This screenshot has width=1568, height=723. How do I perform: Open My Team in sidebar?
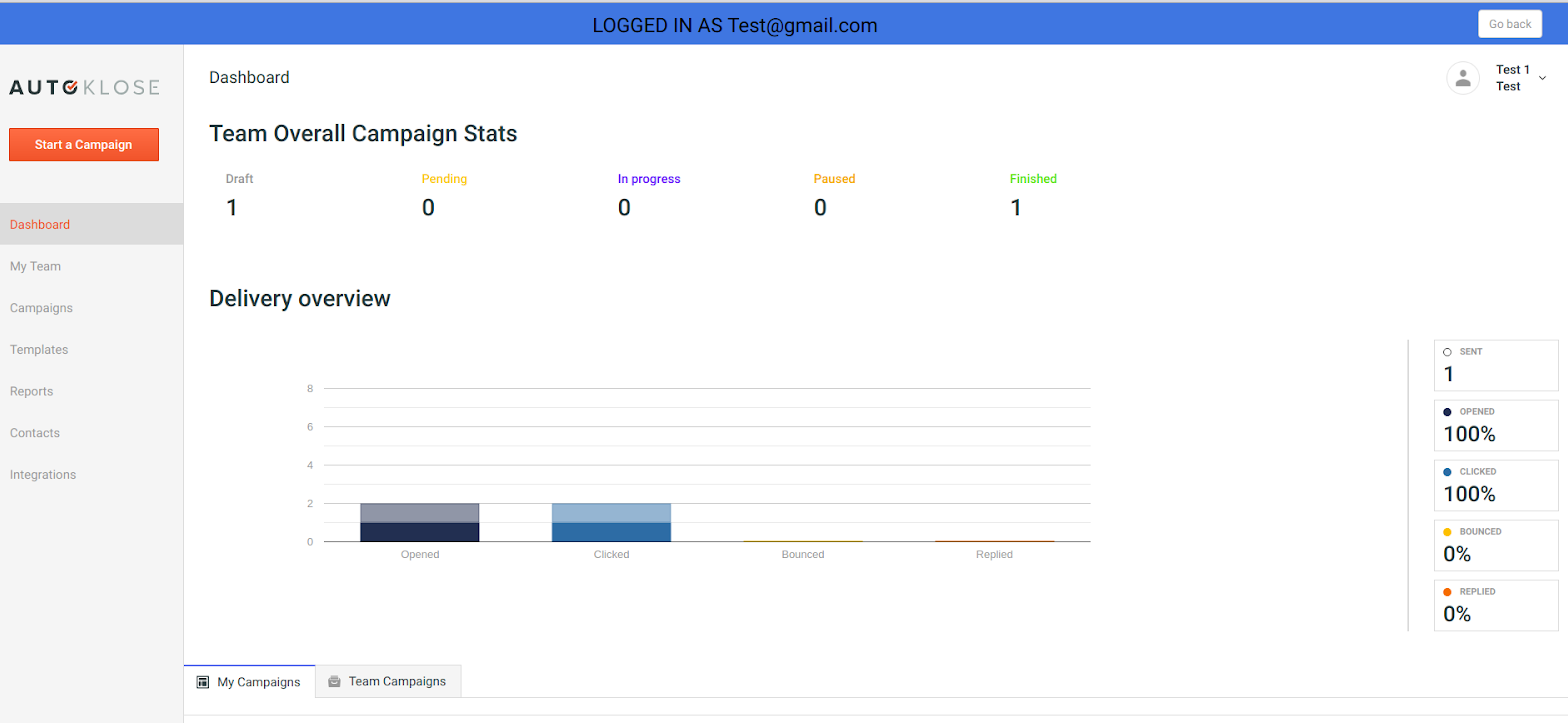92,266
